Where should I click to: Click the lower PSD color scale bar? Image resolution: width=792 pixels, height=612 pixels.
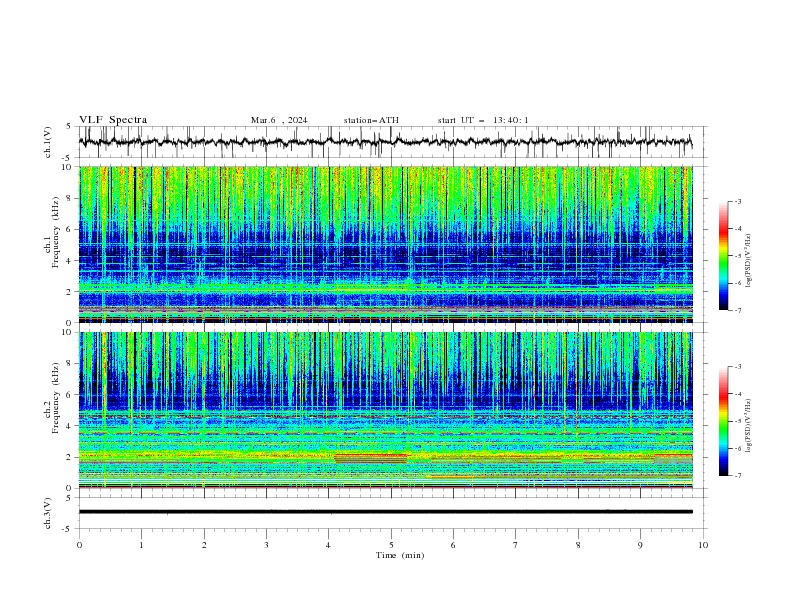[x=724, y=421]
